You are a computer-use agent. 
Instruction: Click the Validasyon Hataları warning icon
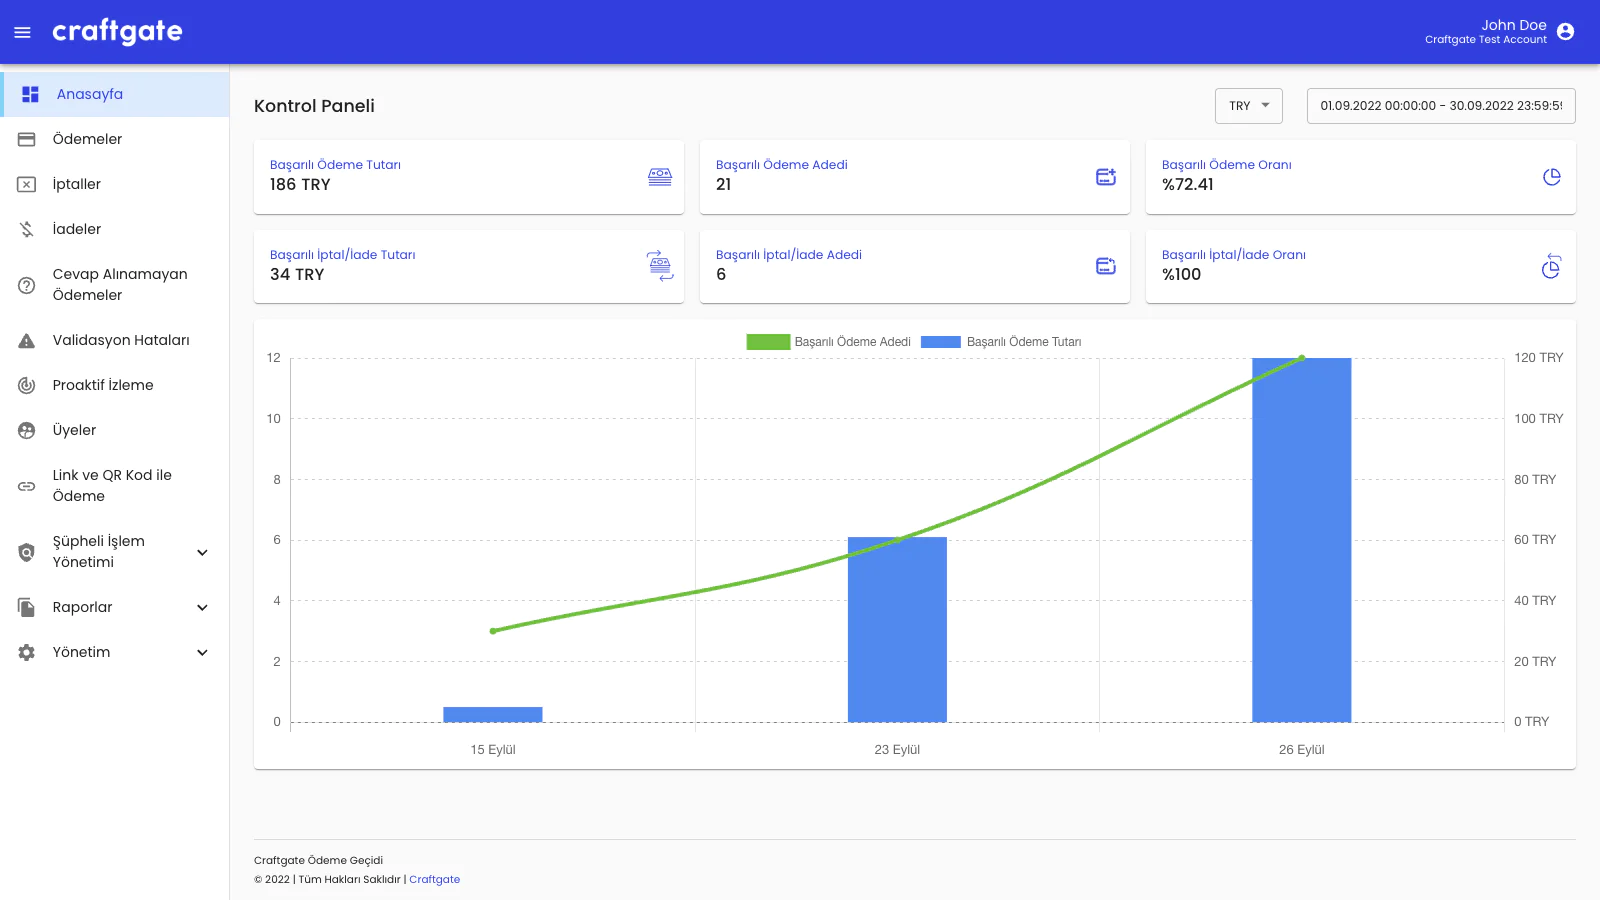[27, 341]
